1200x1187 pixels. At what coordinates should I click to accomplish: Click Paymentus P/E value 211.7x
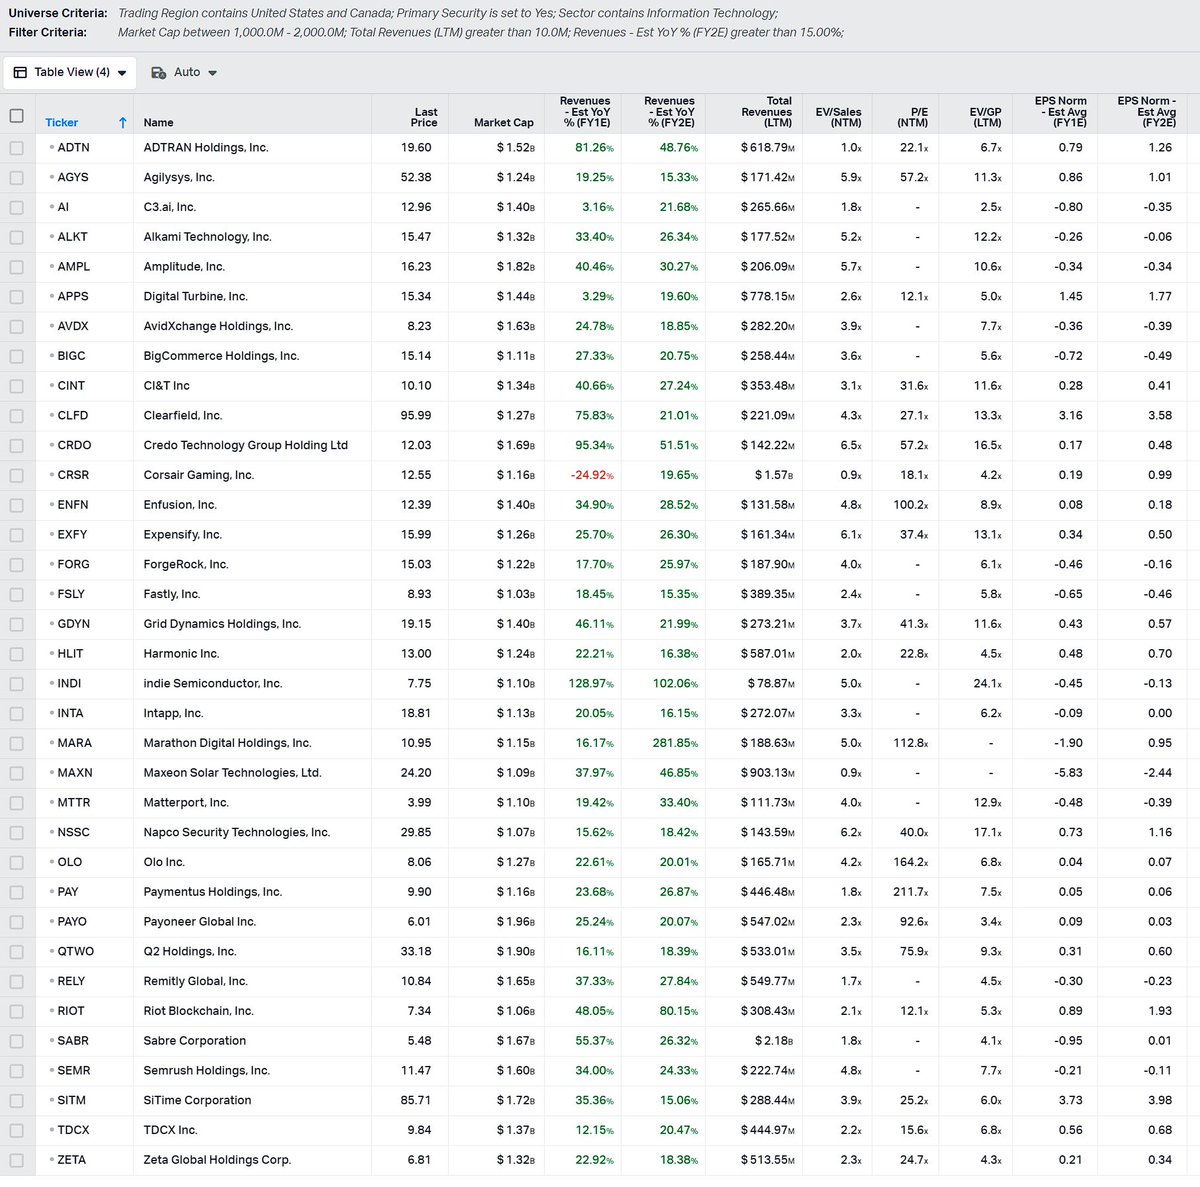pos(910,892)
